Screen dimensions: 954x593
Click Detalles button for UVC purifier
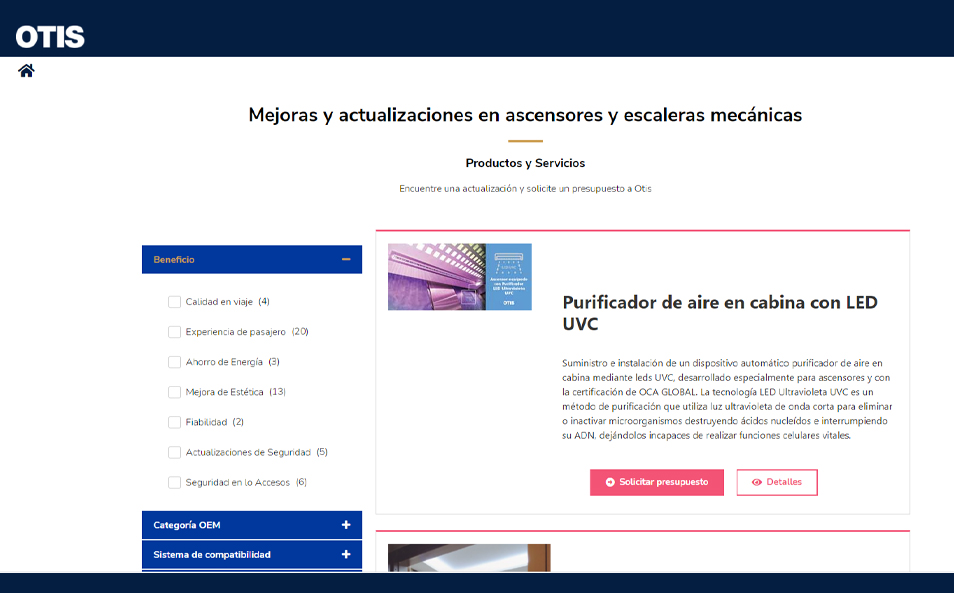(x=777, y=482)
